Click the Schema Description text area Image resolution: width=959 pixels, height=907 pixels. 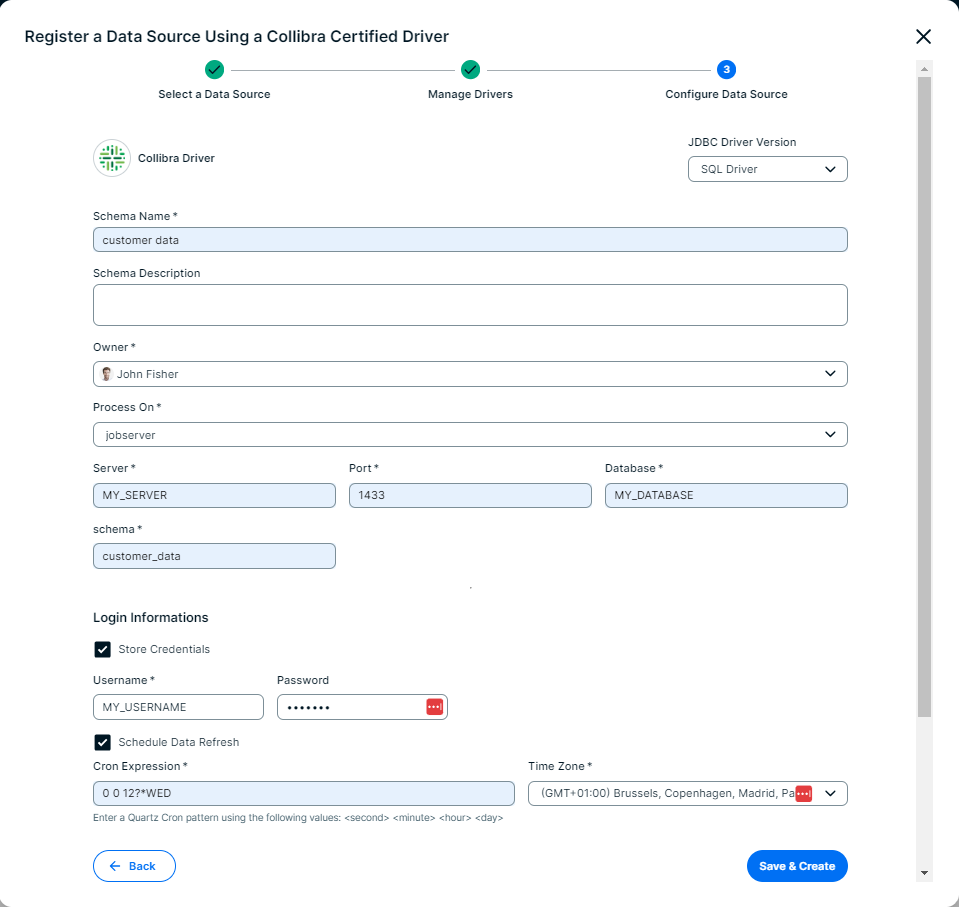470,305
